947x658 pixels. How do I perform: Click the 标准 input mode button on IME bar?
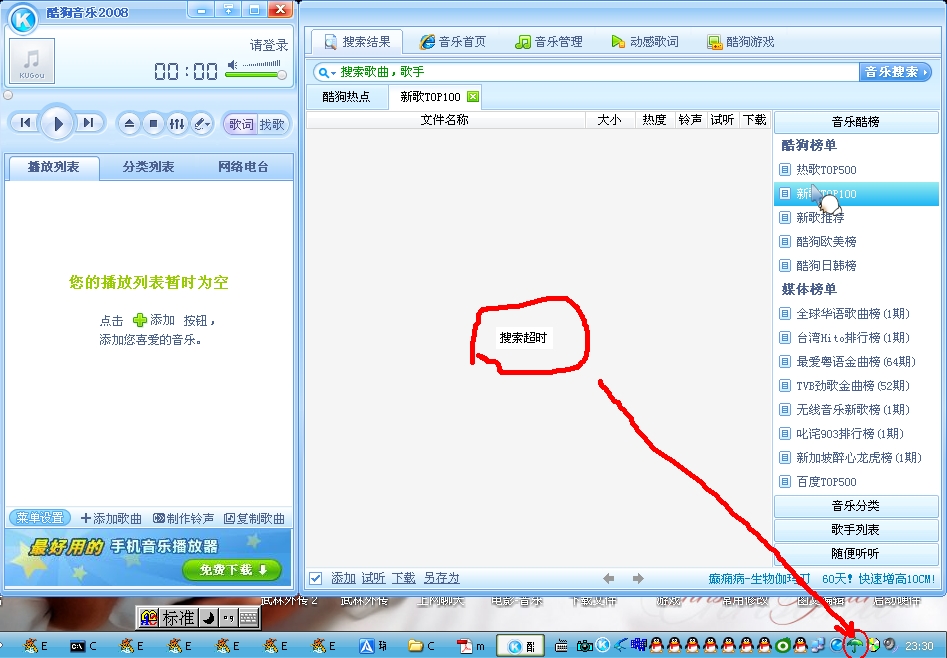(x=179, y=618)
